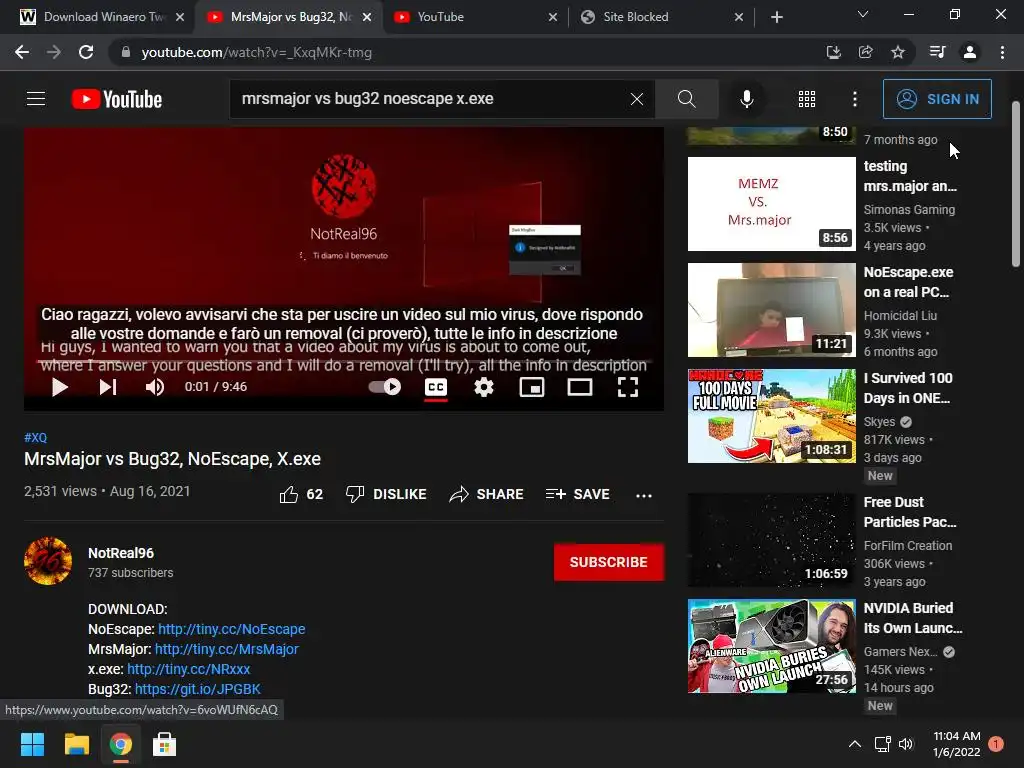
Task: Mute the video volume
Action: pos(155,387)
